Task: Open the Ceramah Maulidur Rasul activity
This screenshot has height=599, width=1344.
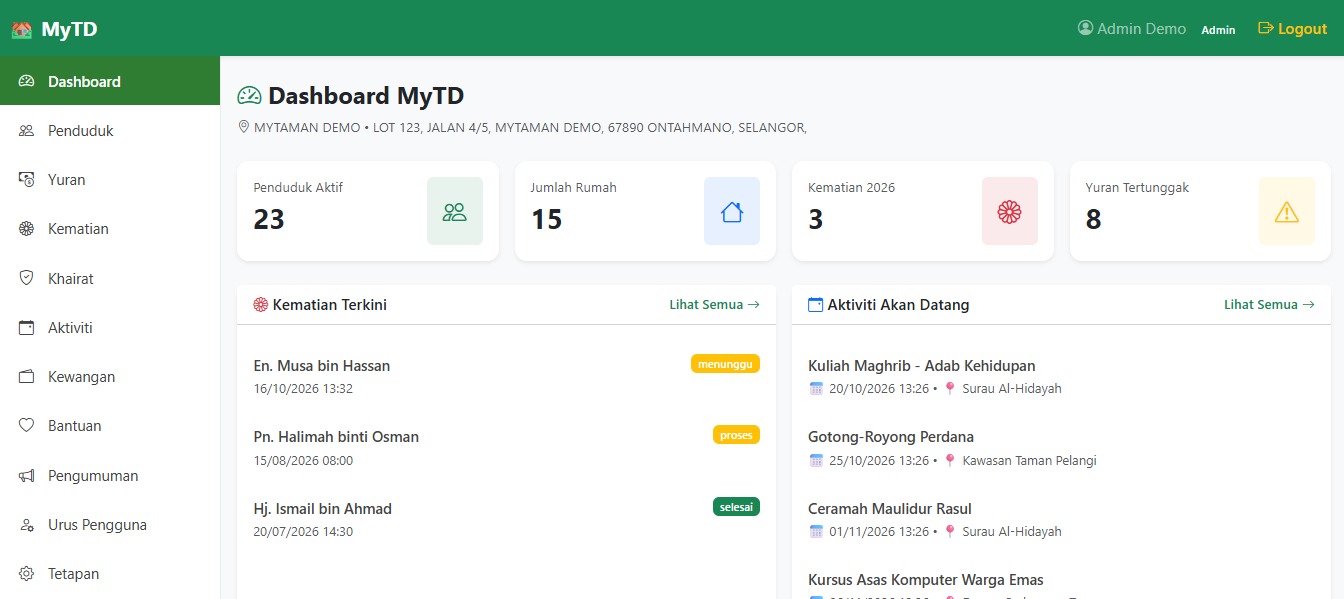Action: tap(890, 509)
